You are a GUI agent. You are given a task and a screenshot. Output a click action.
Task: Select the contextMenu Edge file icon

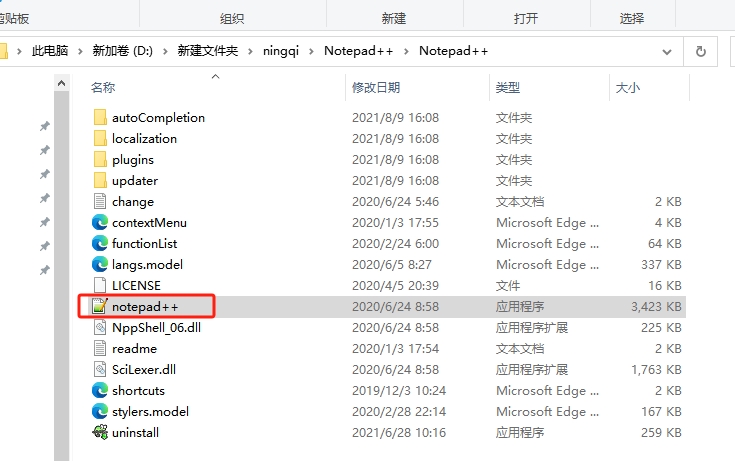tap(100, 222)
